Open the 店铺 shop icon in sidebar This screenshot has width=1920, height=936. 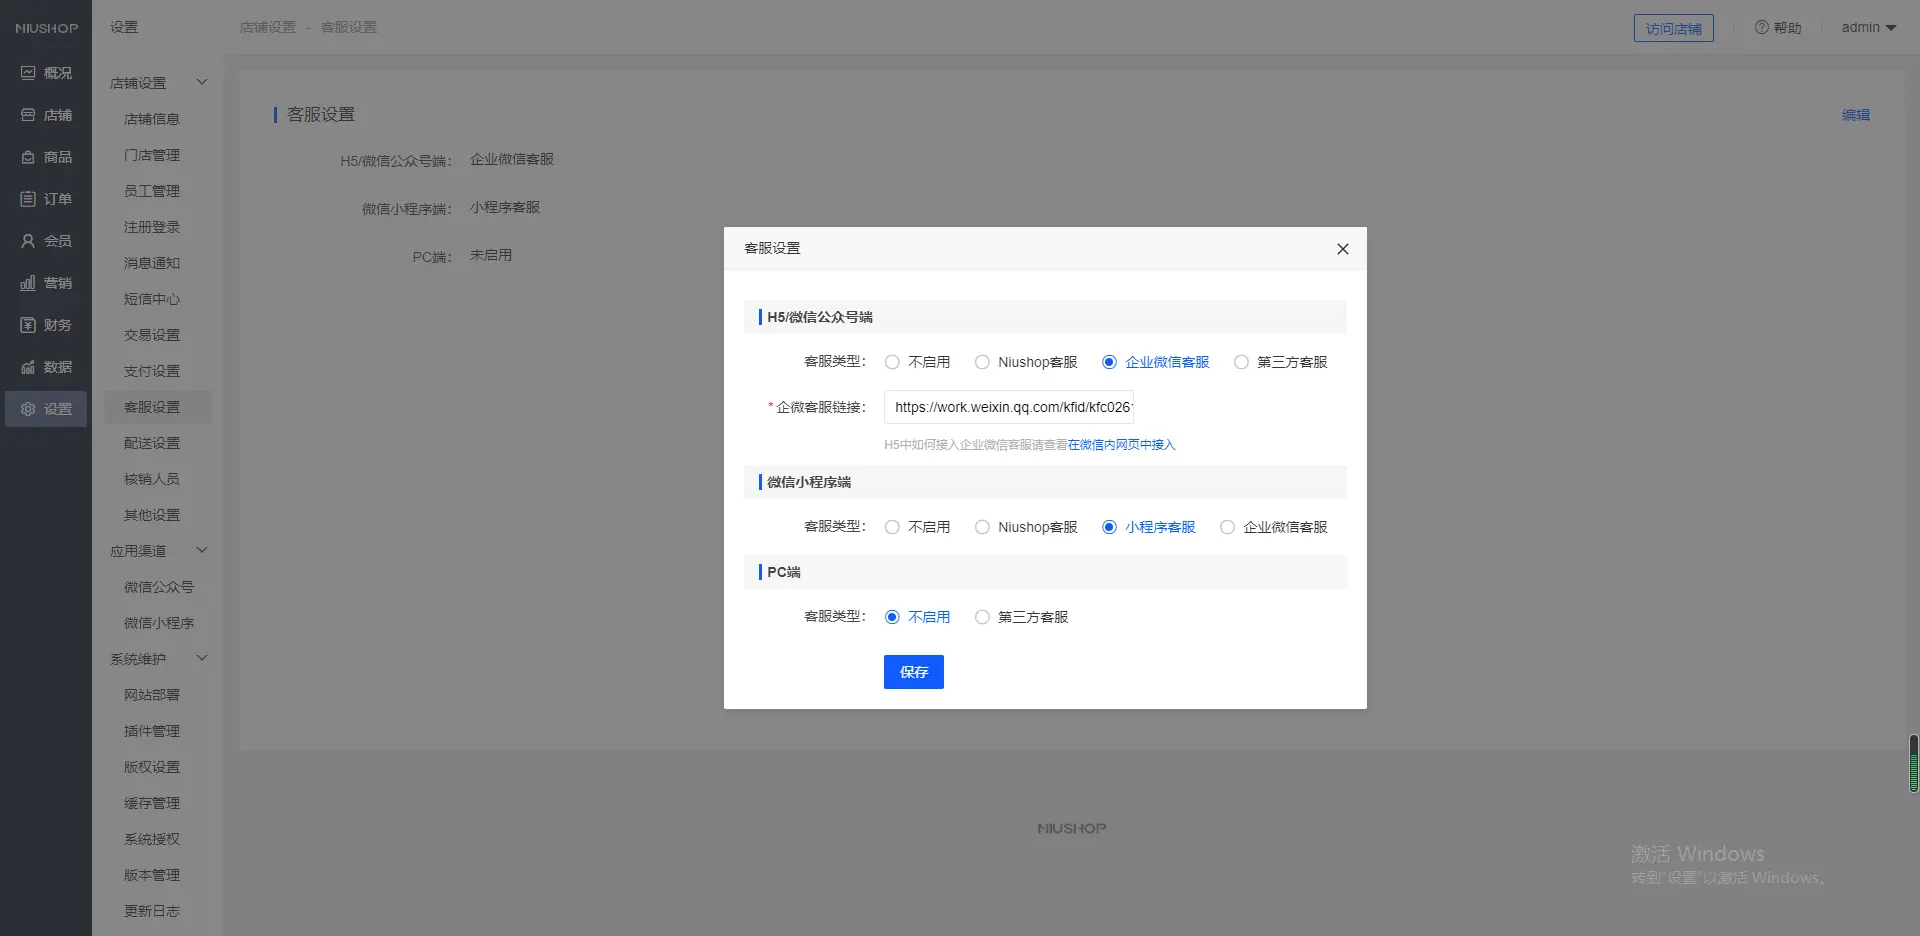pos(28,115)
